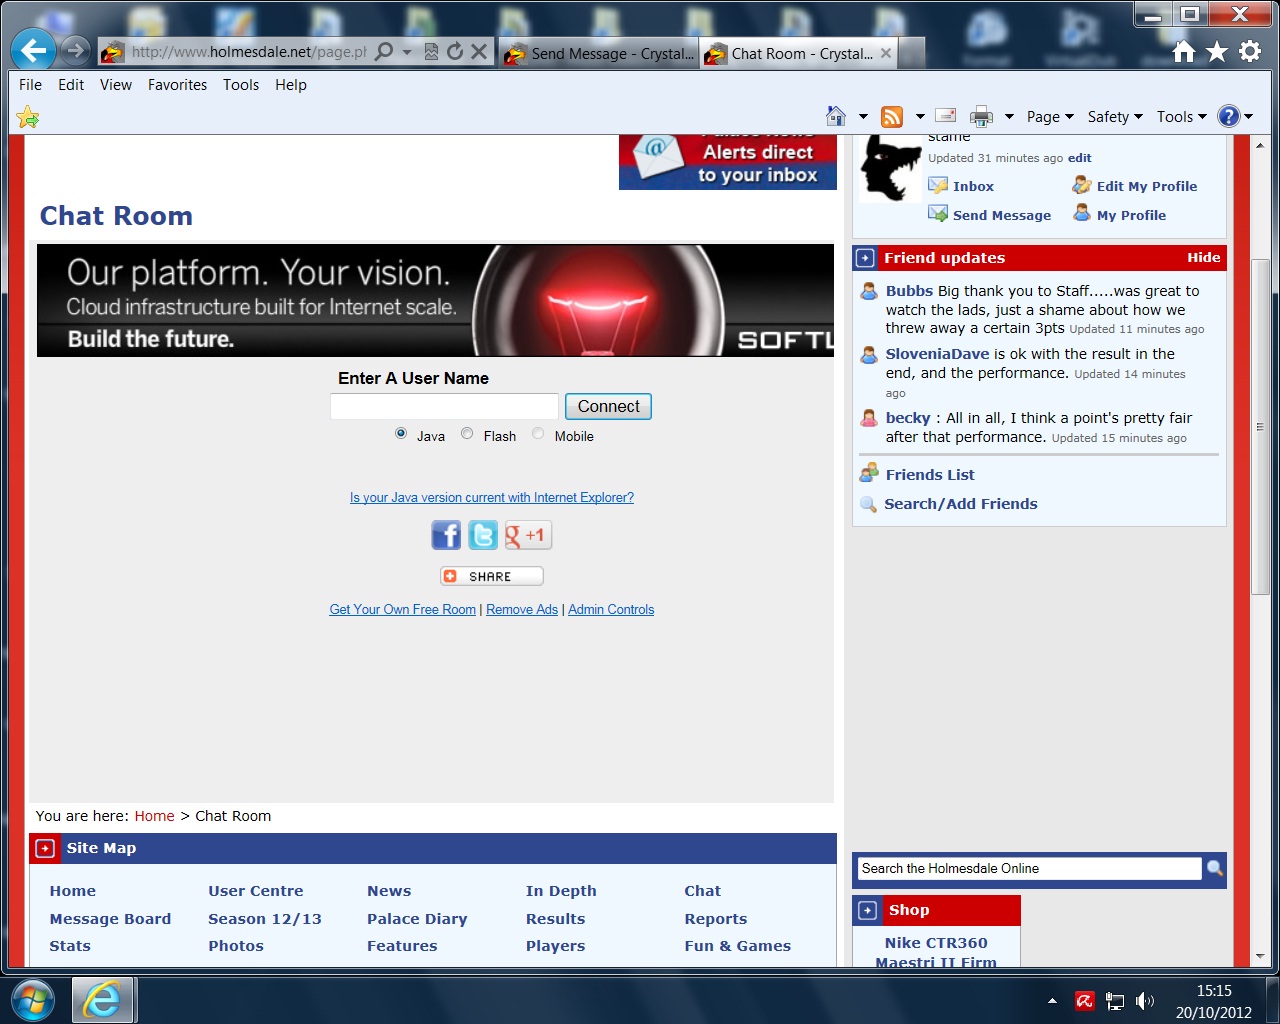
Task: Select the Flash radio button
Action: click(467, 434)
